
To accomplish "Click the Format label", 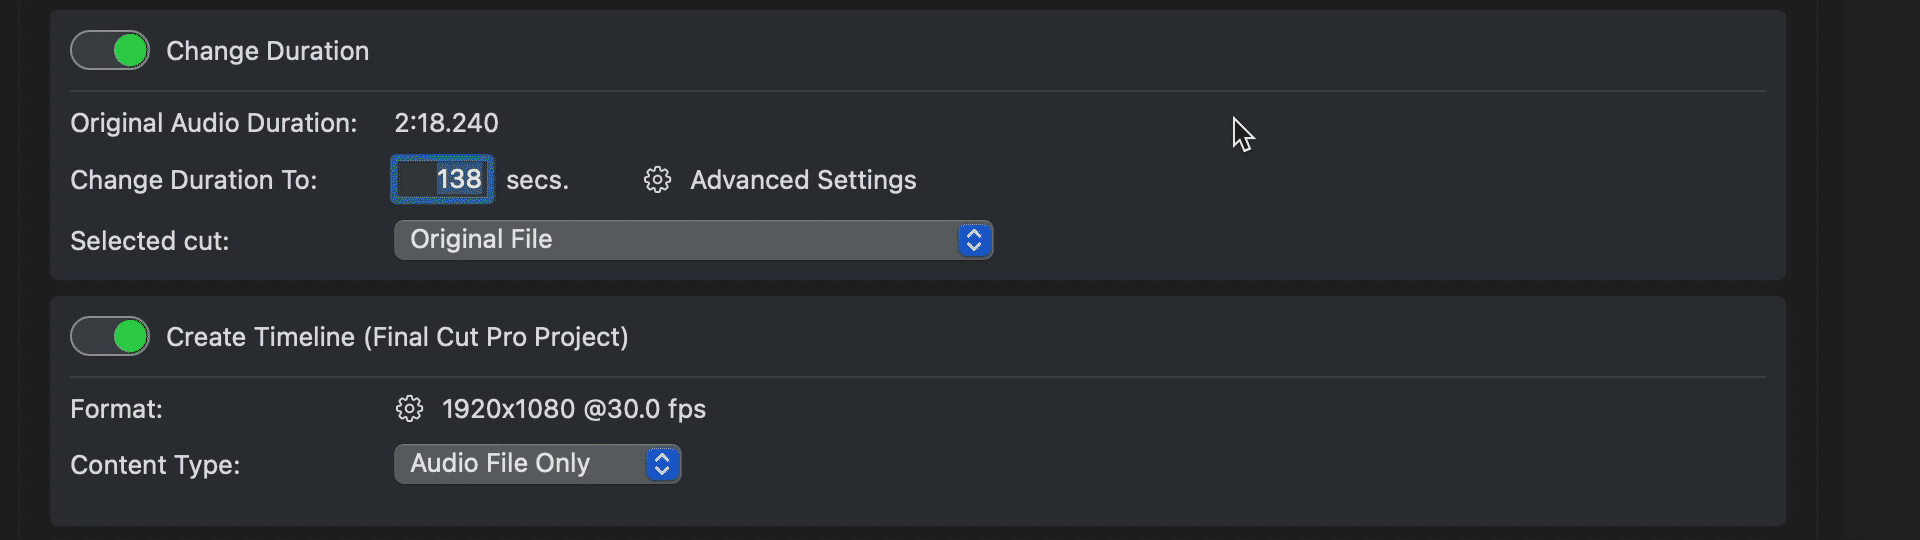I will click(116, 409).
